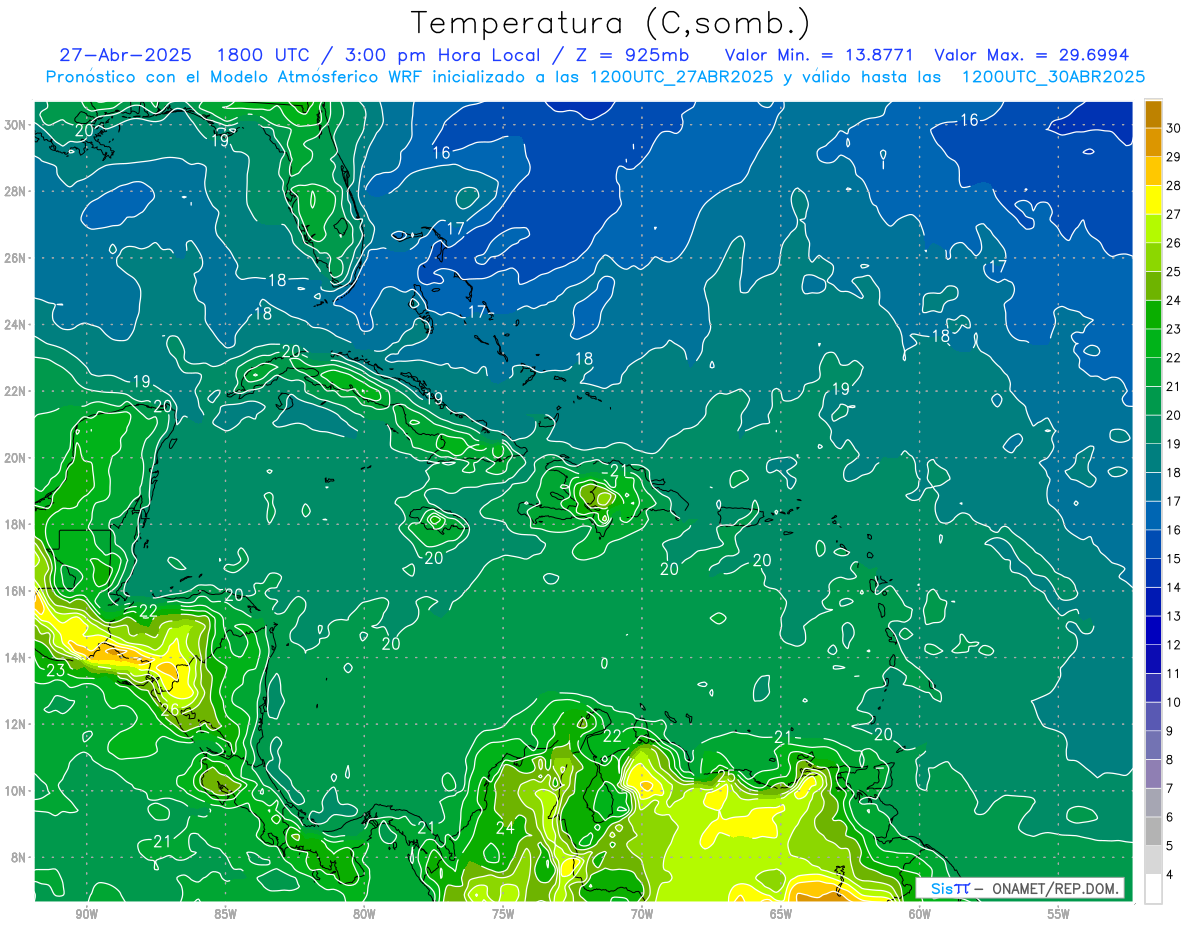The width and height of the screenshot is (1200, 927).
Task: Click latitude axis label "12N"
Action: (x=15, y=724)
